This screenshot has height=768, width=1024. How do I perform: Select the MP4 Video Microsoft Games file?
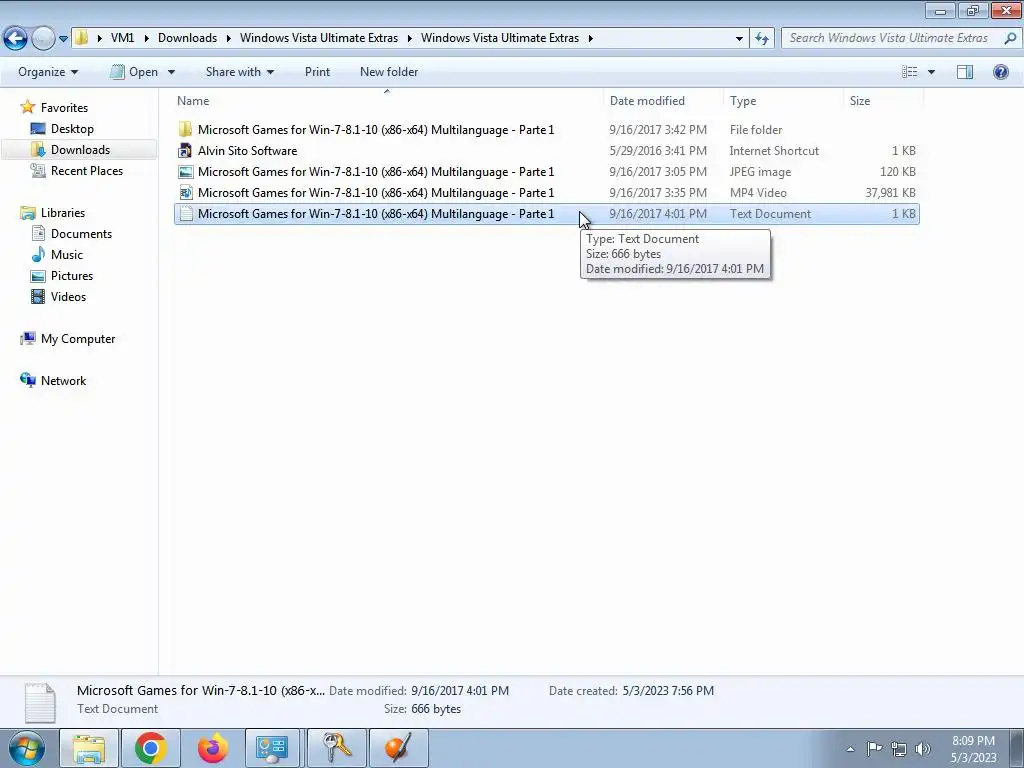pyautogui.click(x=547, y=193)
